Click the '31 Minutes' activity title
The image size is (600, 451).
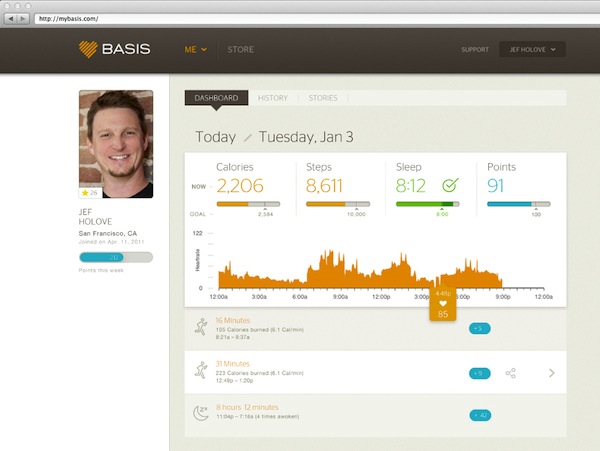point(233,364)
